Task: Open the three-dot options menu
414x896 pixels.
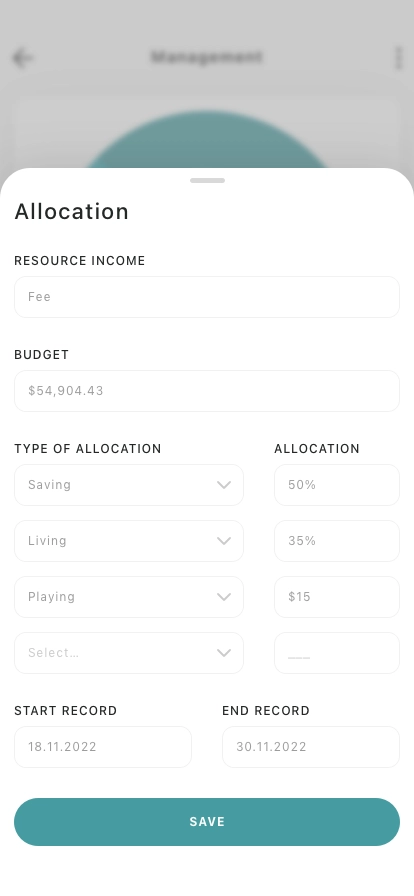Action: 399,58
